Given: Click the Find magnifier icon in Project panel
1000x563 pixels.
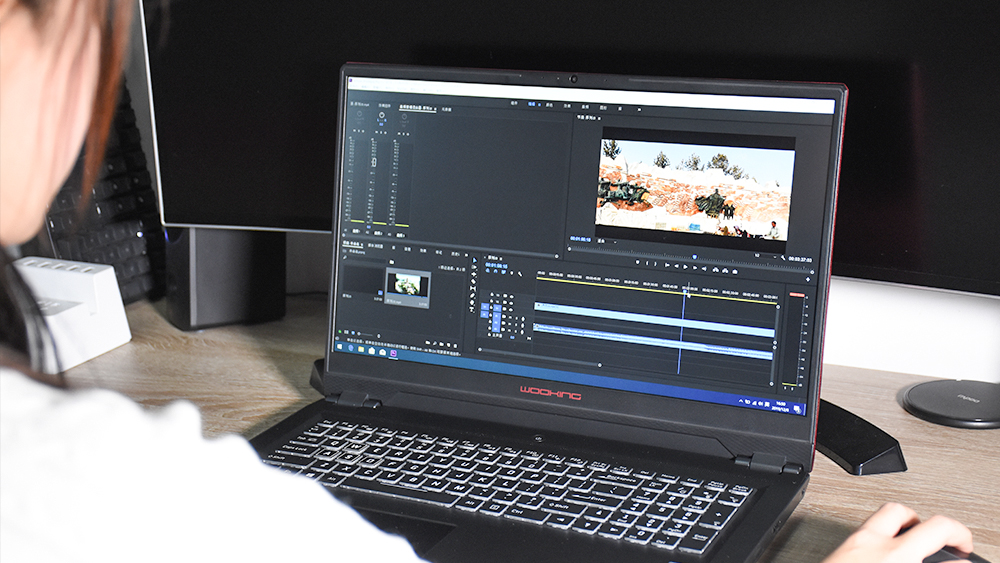Looking at the screenshot, I should click(434, 344).
